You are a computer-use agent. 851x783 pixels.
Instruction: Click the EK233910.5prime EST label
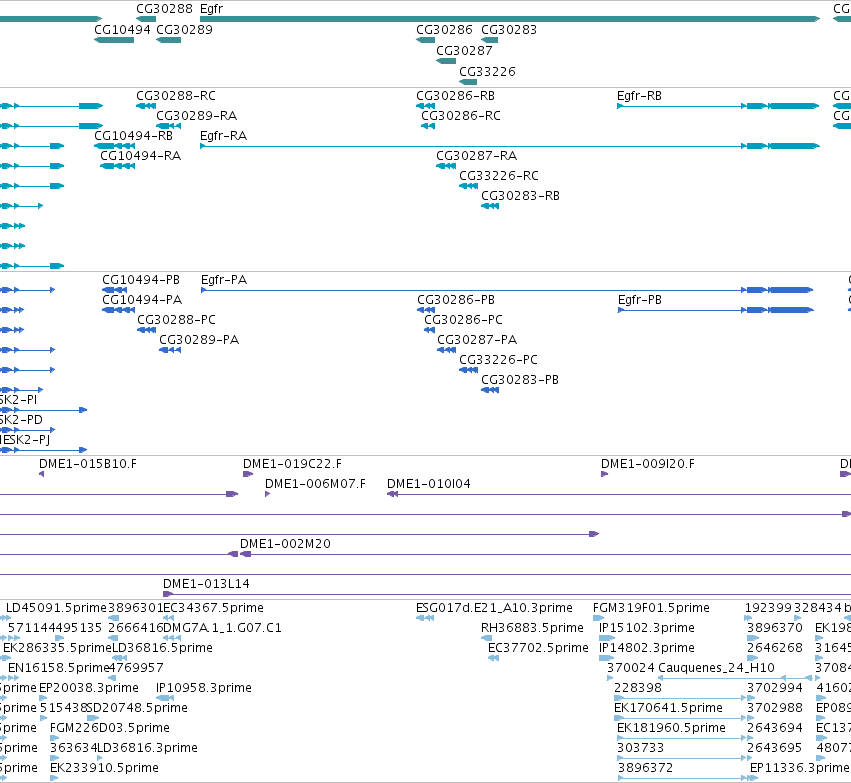104,768
